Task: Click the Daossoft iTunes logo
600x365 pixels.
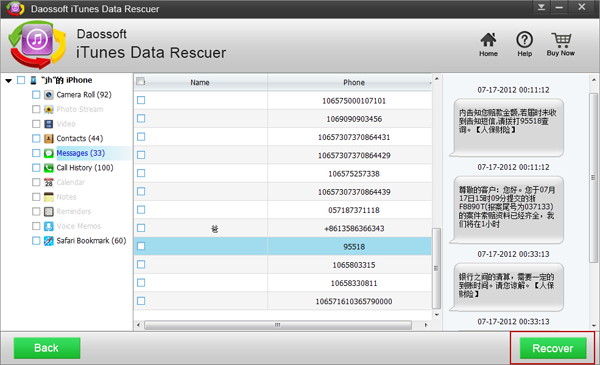Action: [37, 45]
